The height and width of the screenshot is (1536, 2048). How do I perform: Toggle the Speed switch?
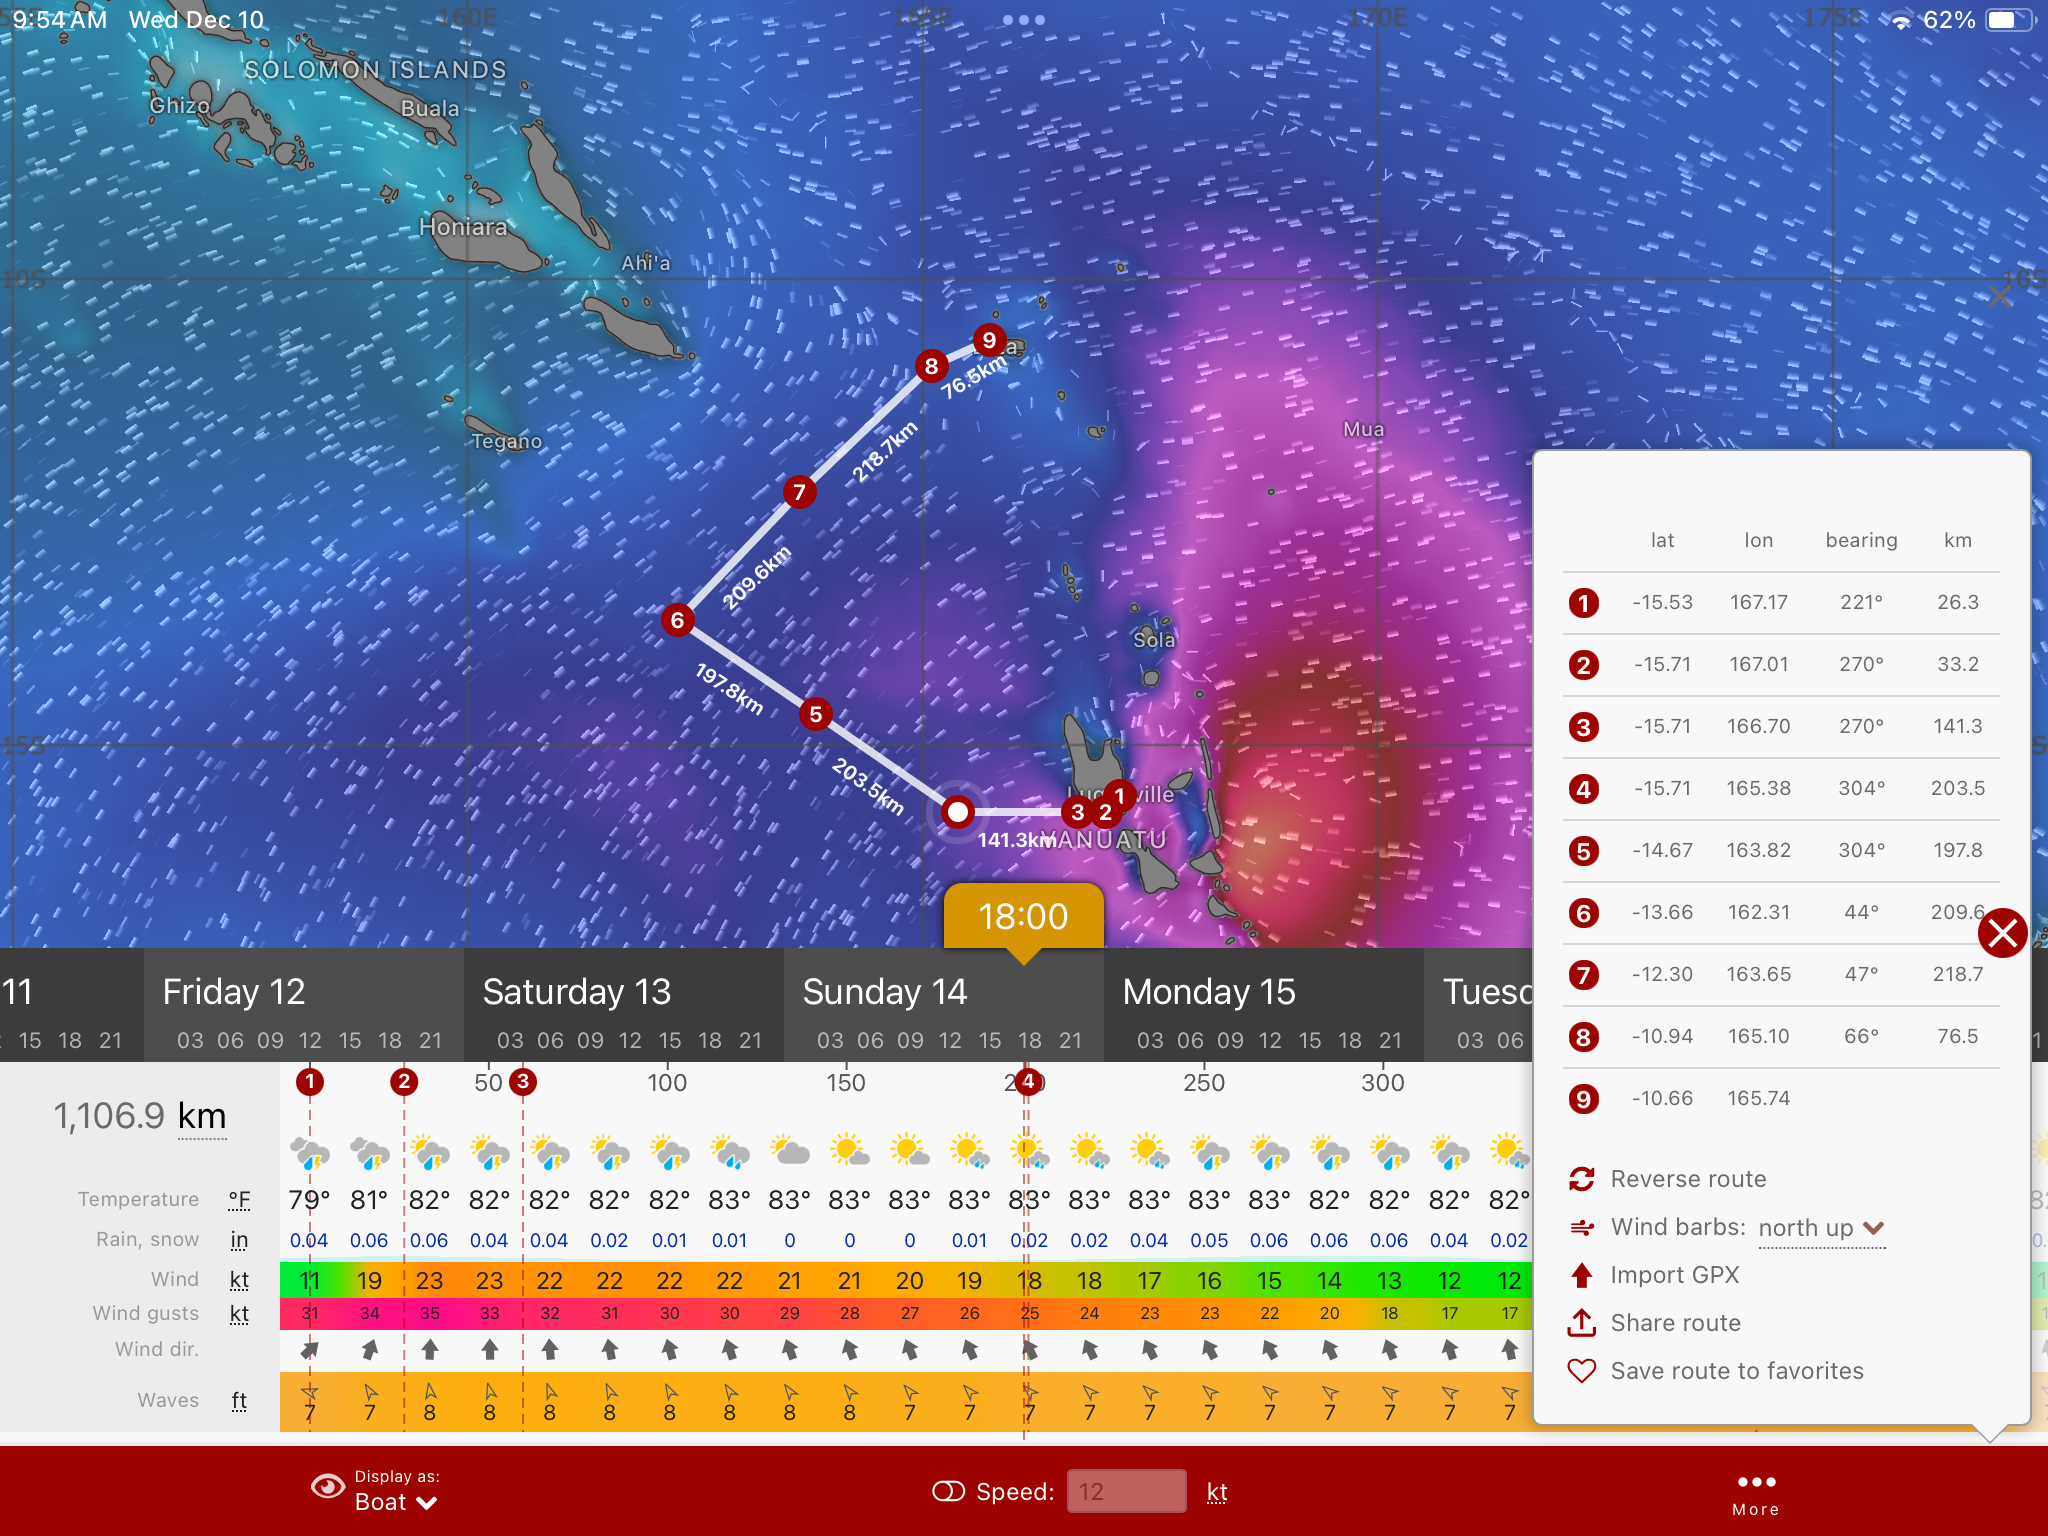click(x=948, y=1492)
